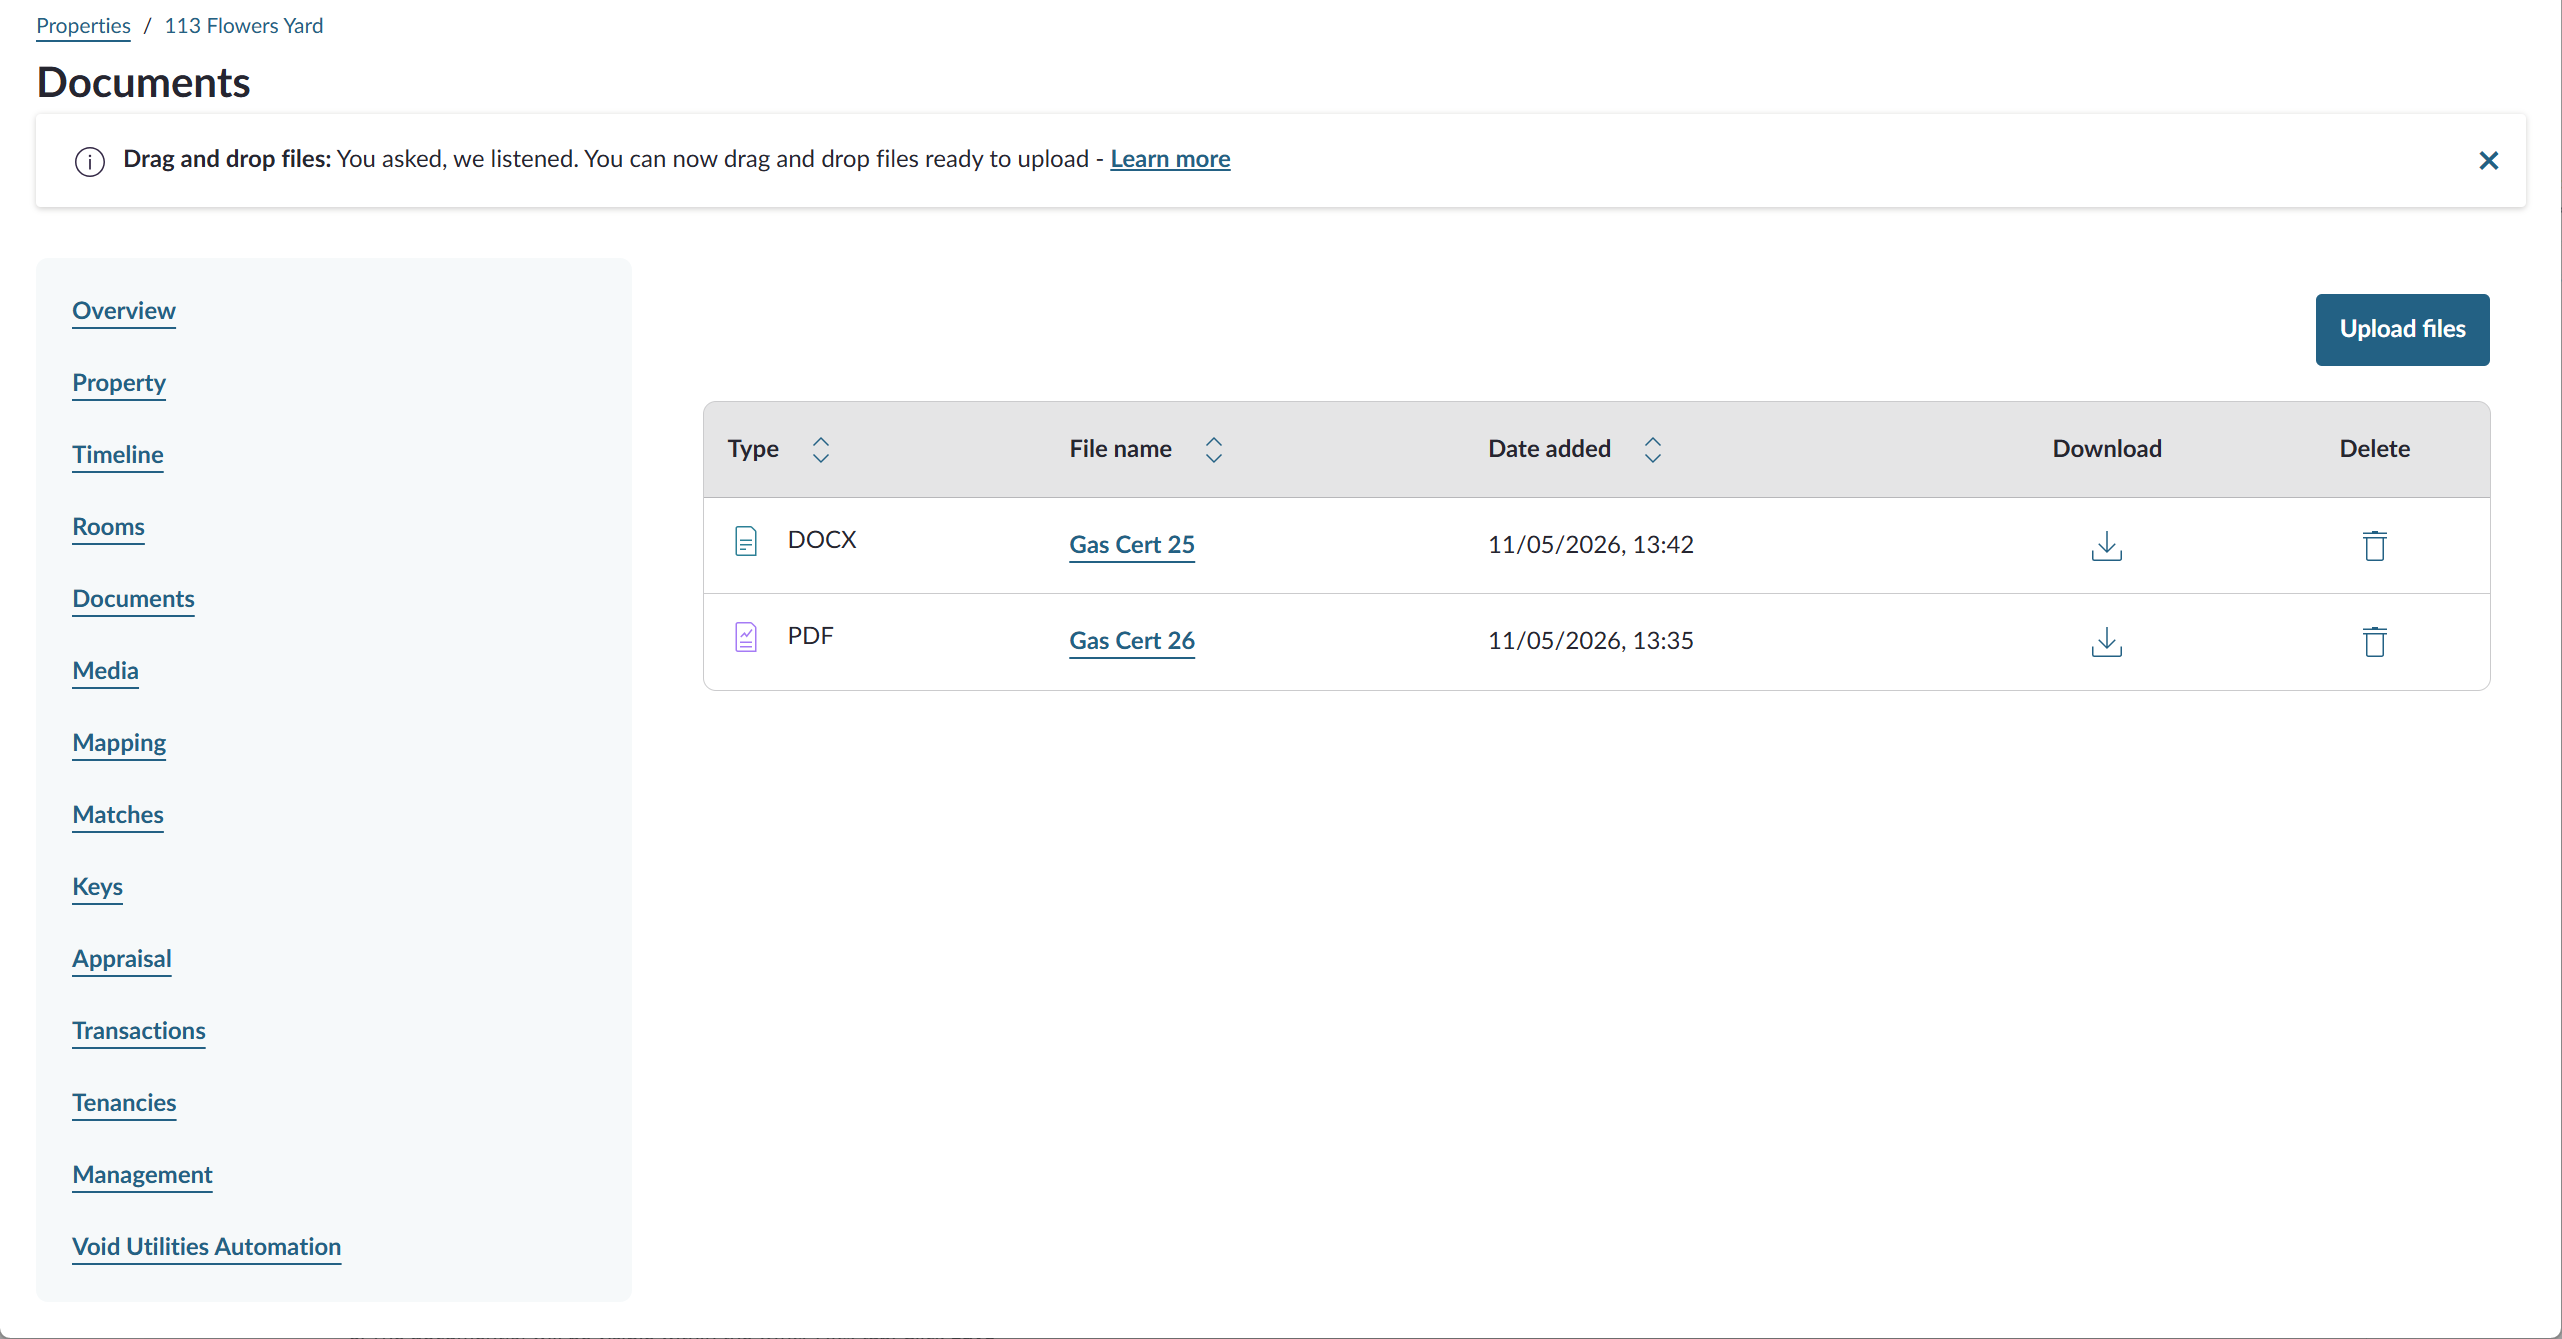Go to the Mapping section
This screenshot has height=1339, width=2562.
119,743
